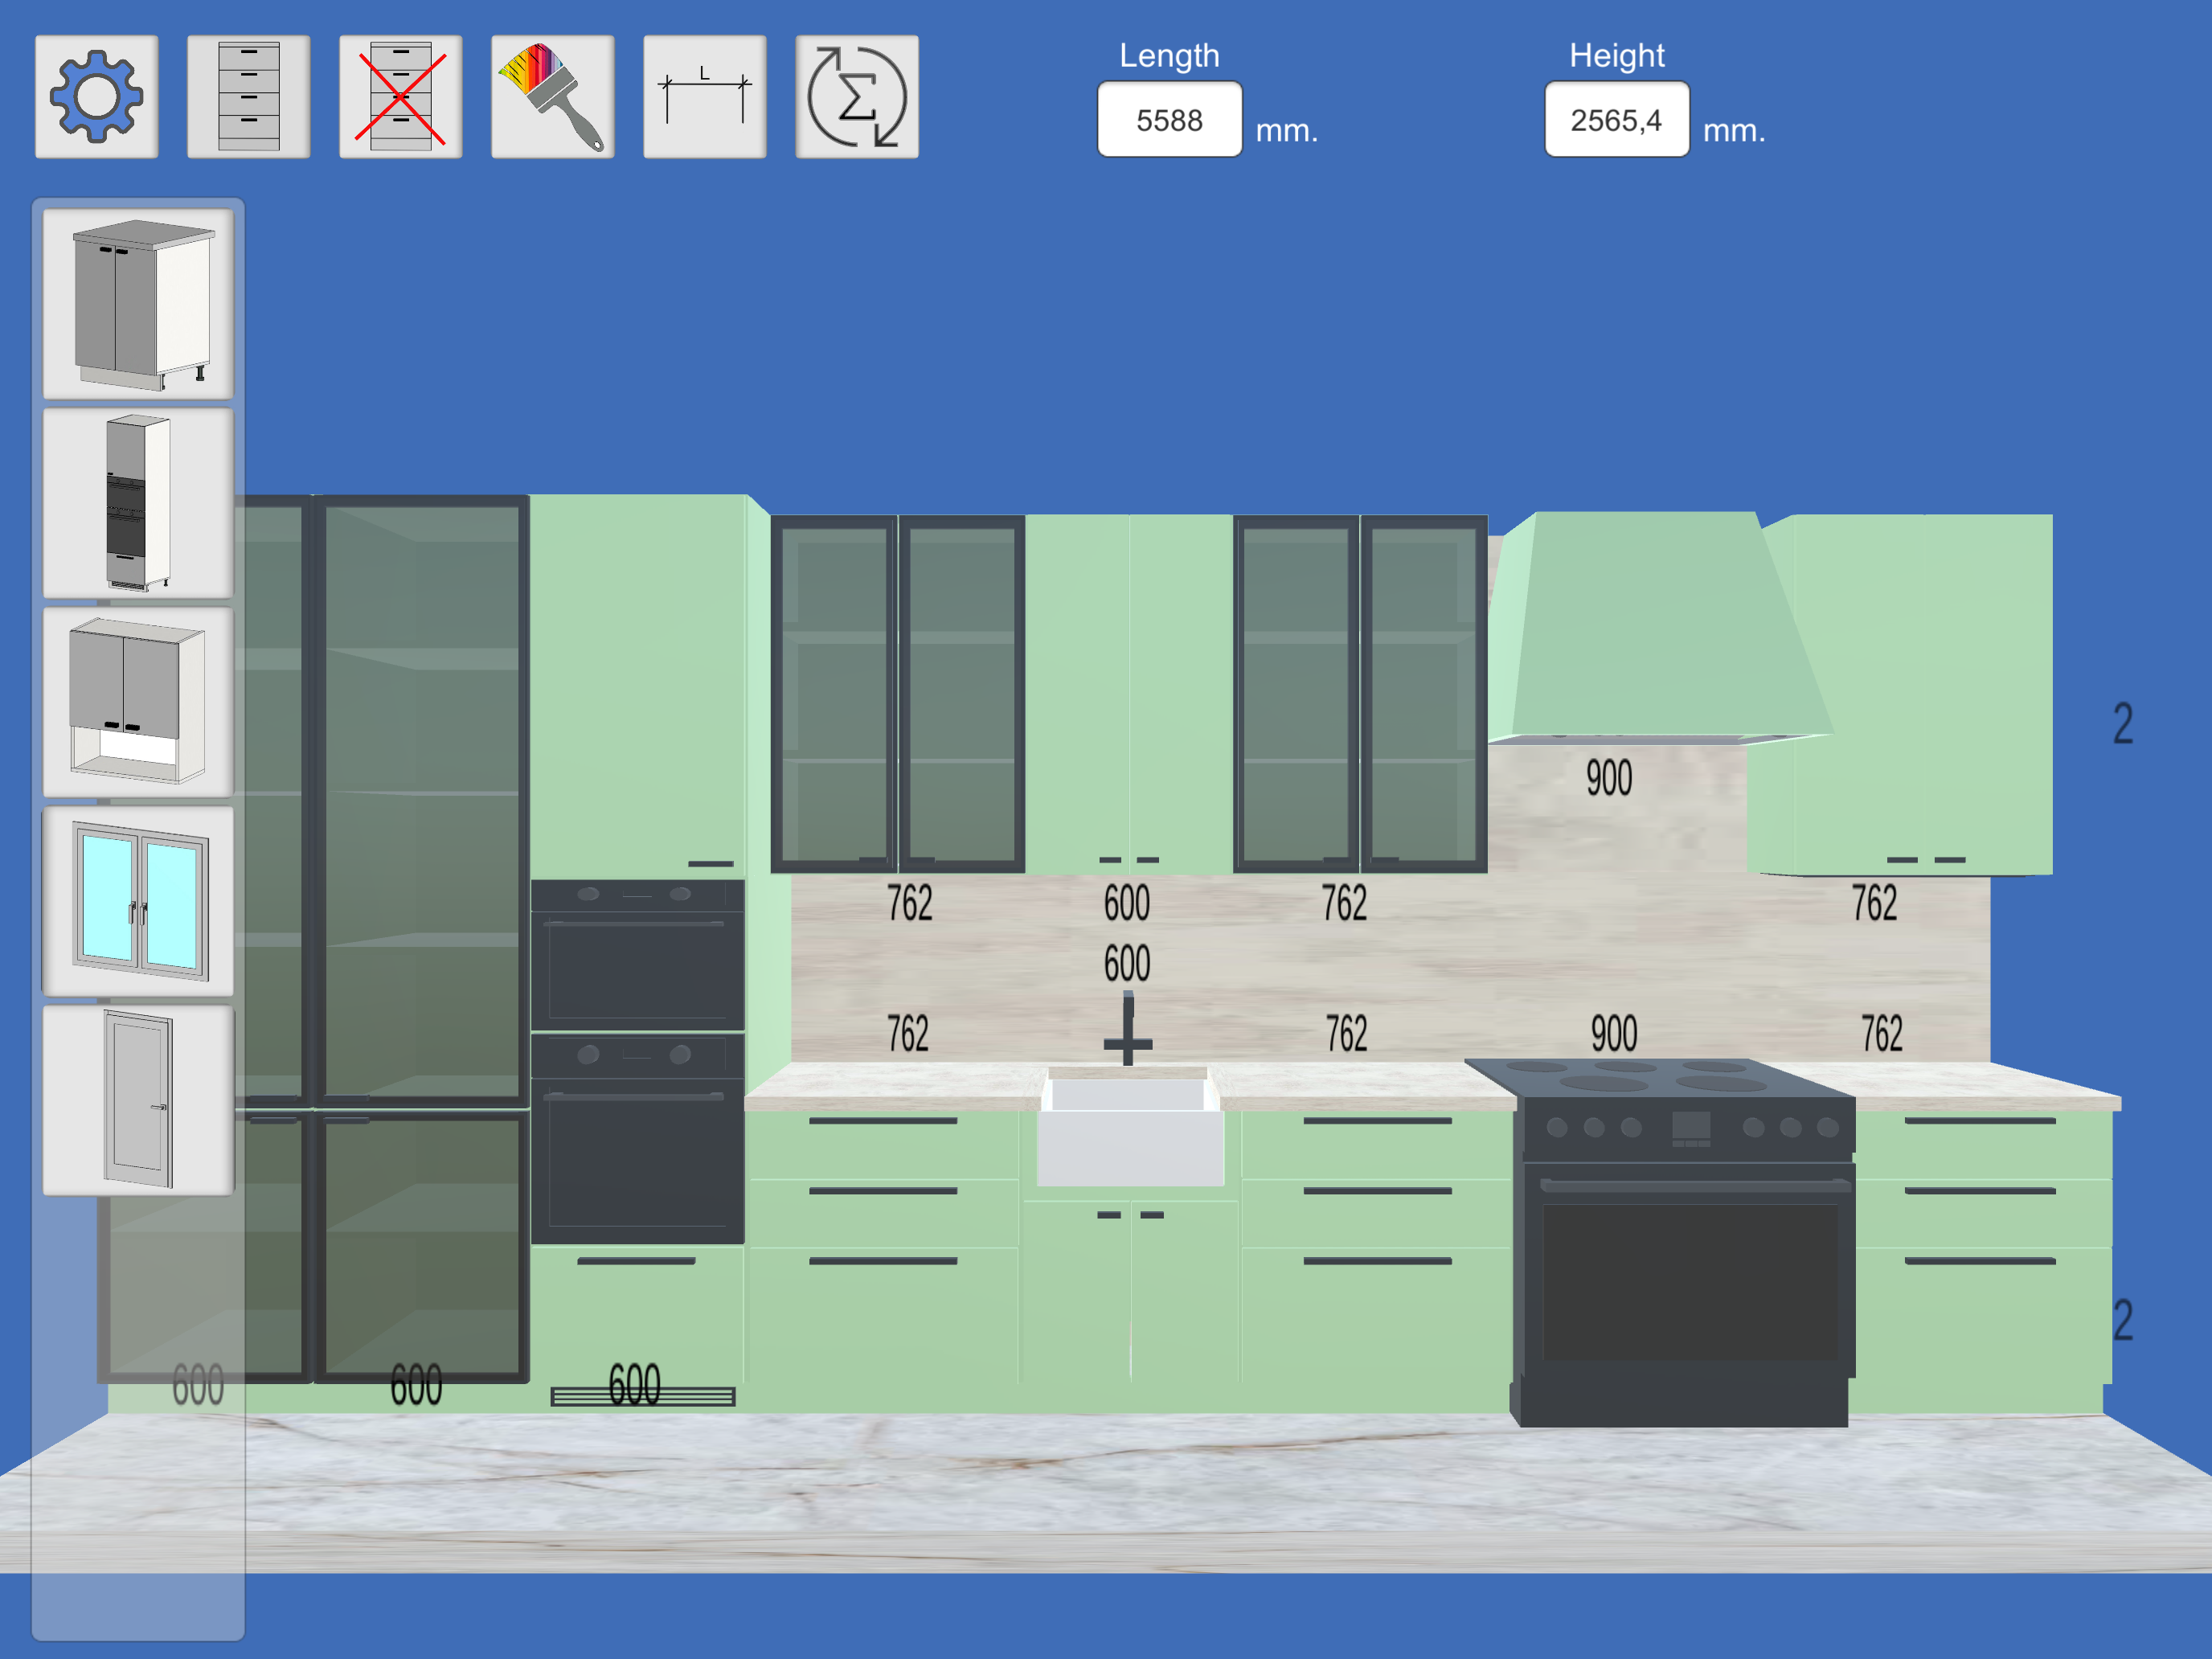Image resolution: width=2212 pixels, height=1659 pixels.
Task: Select the door thumbnail in the sidebar
Action: 138,1100
